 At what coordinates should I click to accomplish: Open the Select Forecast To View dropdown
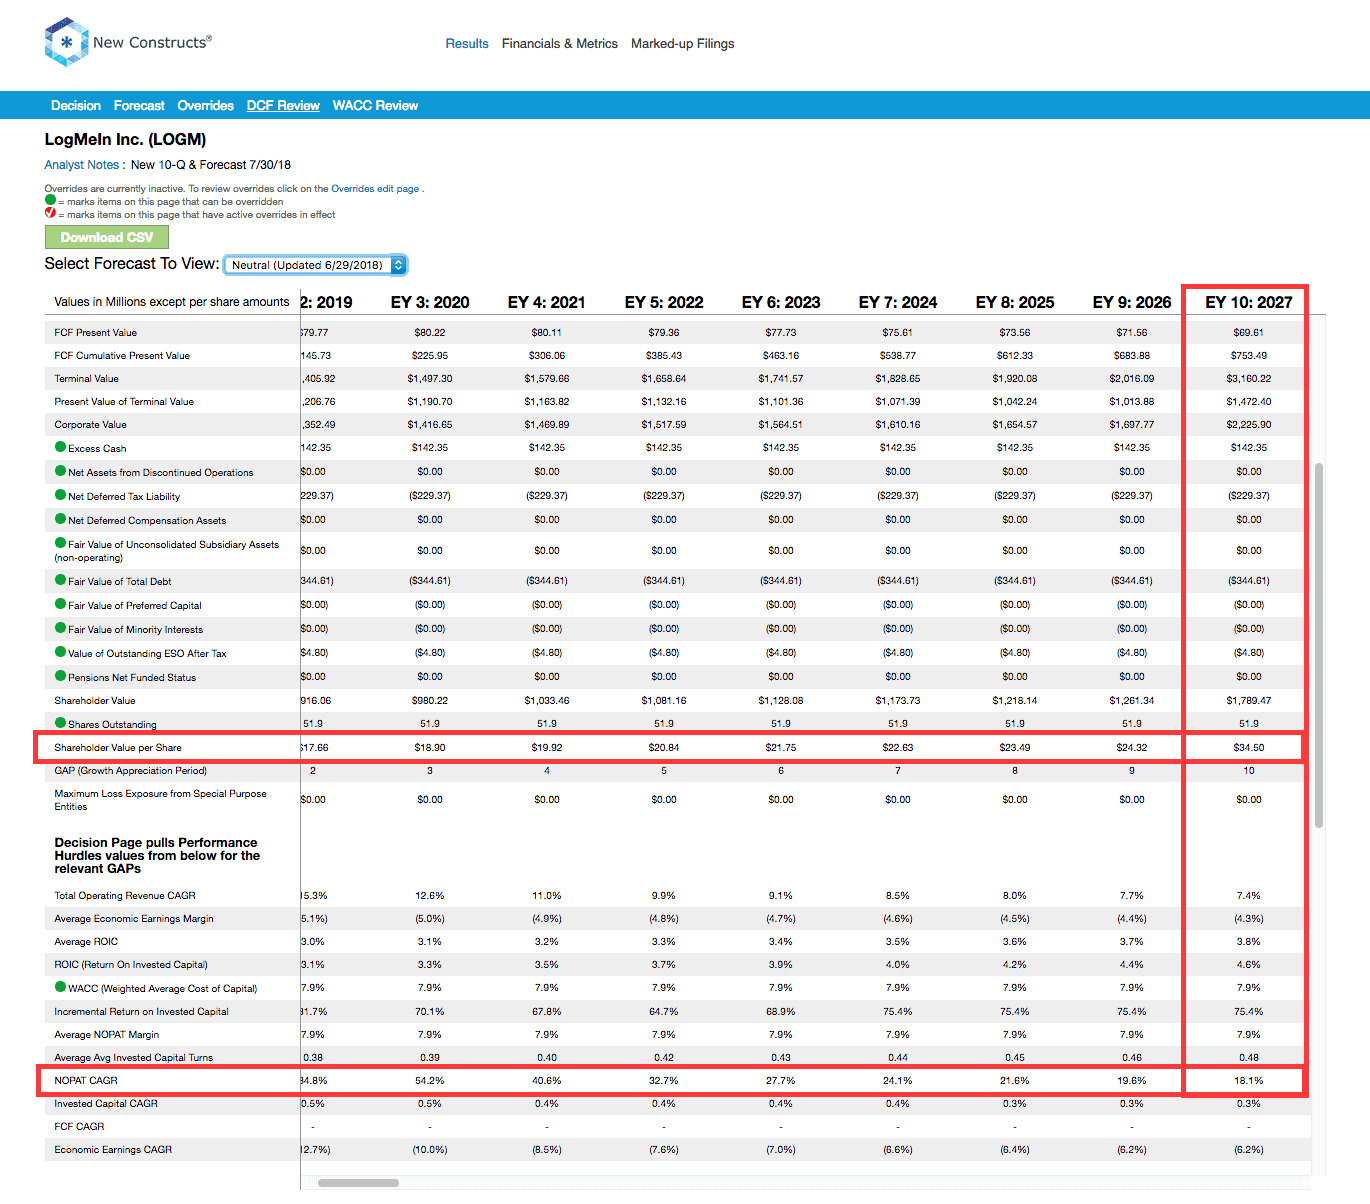point(315,265)
